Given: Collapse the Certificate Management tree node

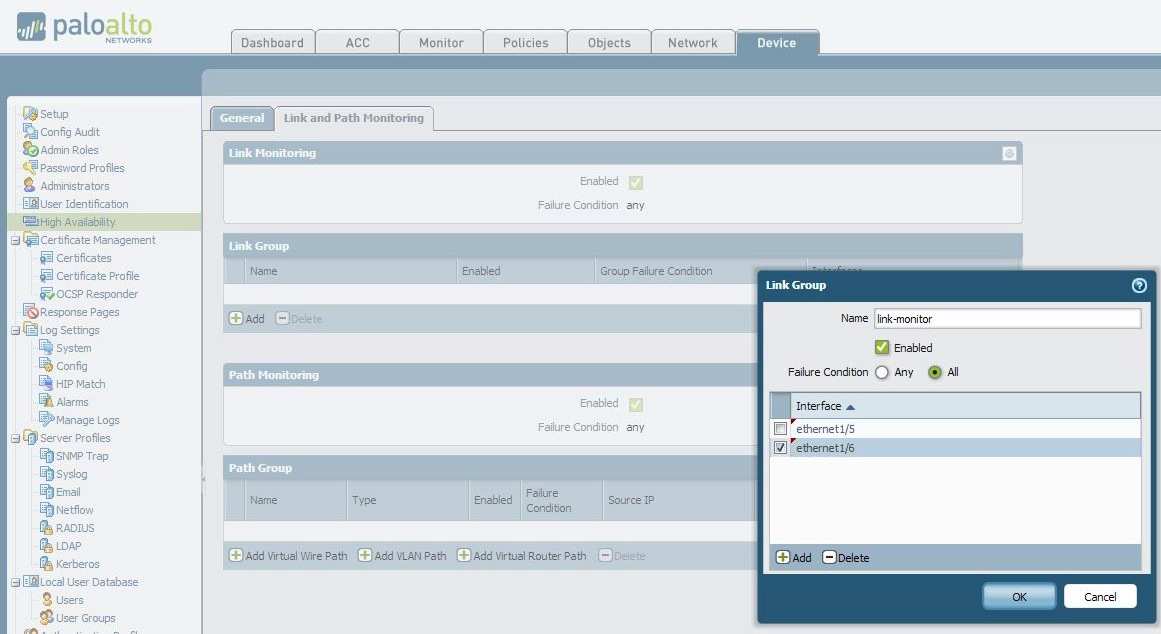Looking at the screenshot, I should pyautogui.click(x=15, y=240).
